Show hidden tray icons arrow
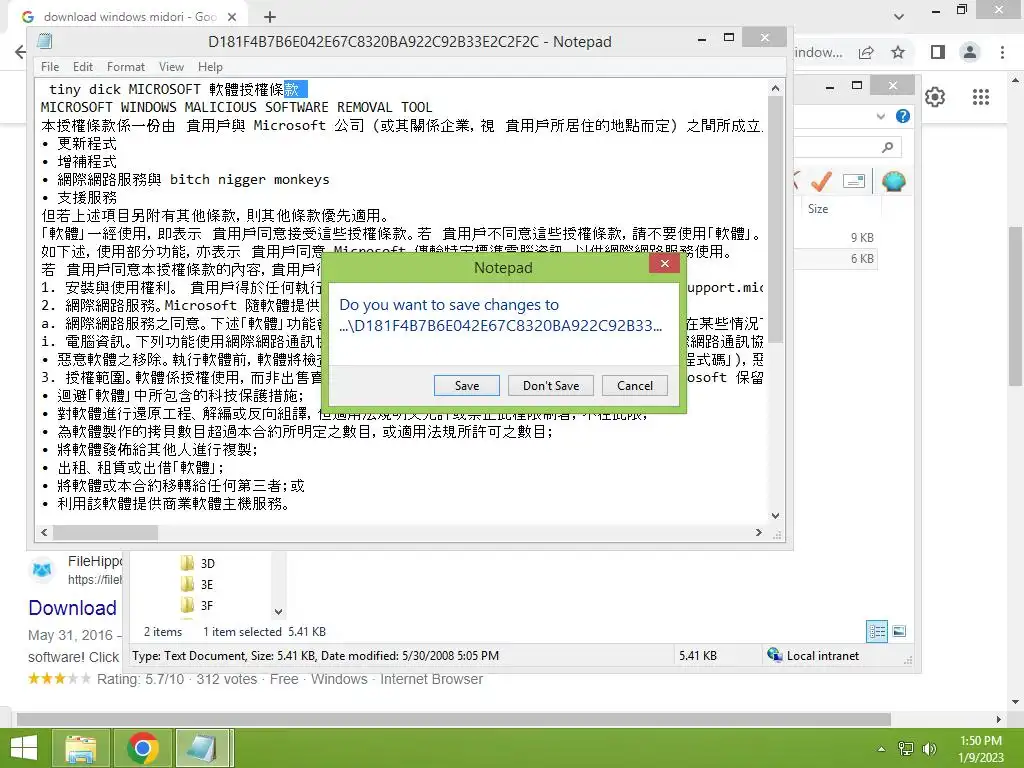Image resolution: width=1024 pixels, height=768 pixels. [x=881, y=749]
